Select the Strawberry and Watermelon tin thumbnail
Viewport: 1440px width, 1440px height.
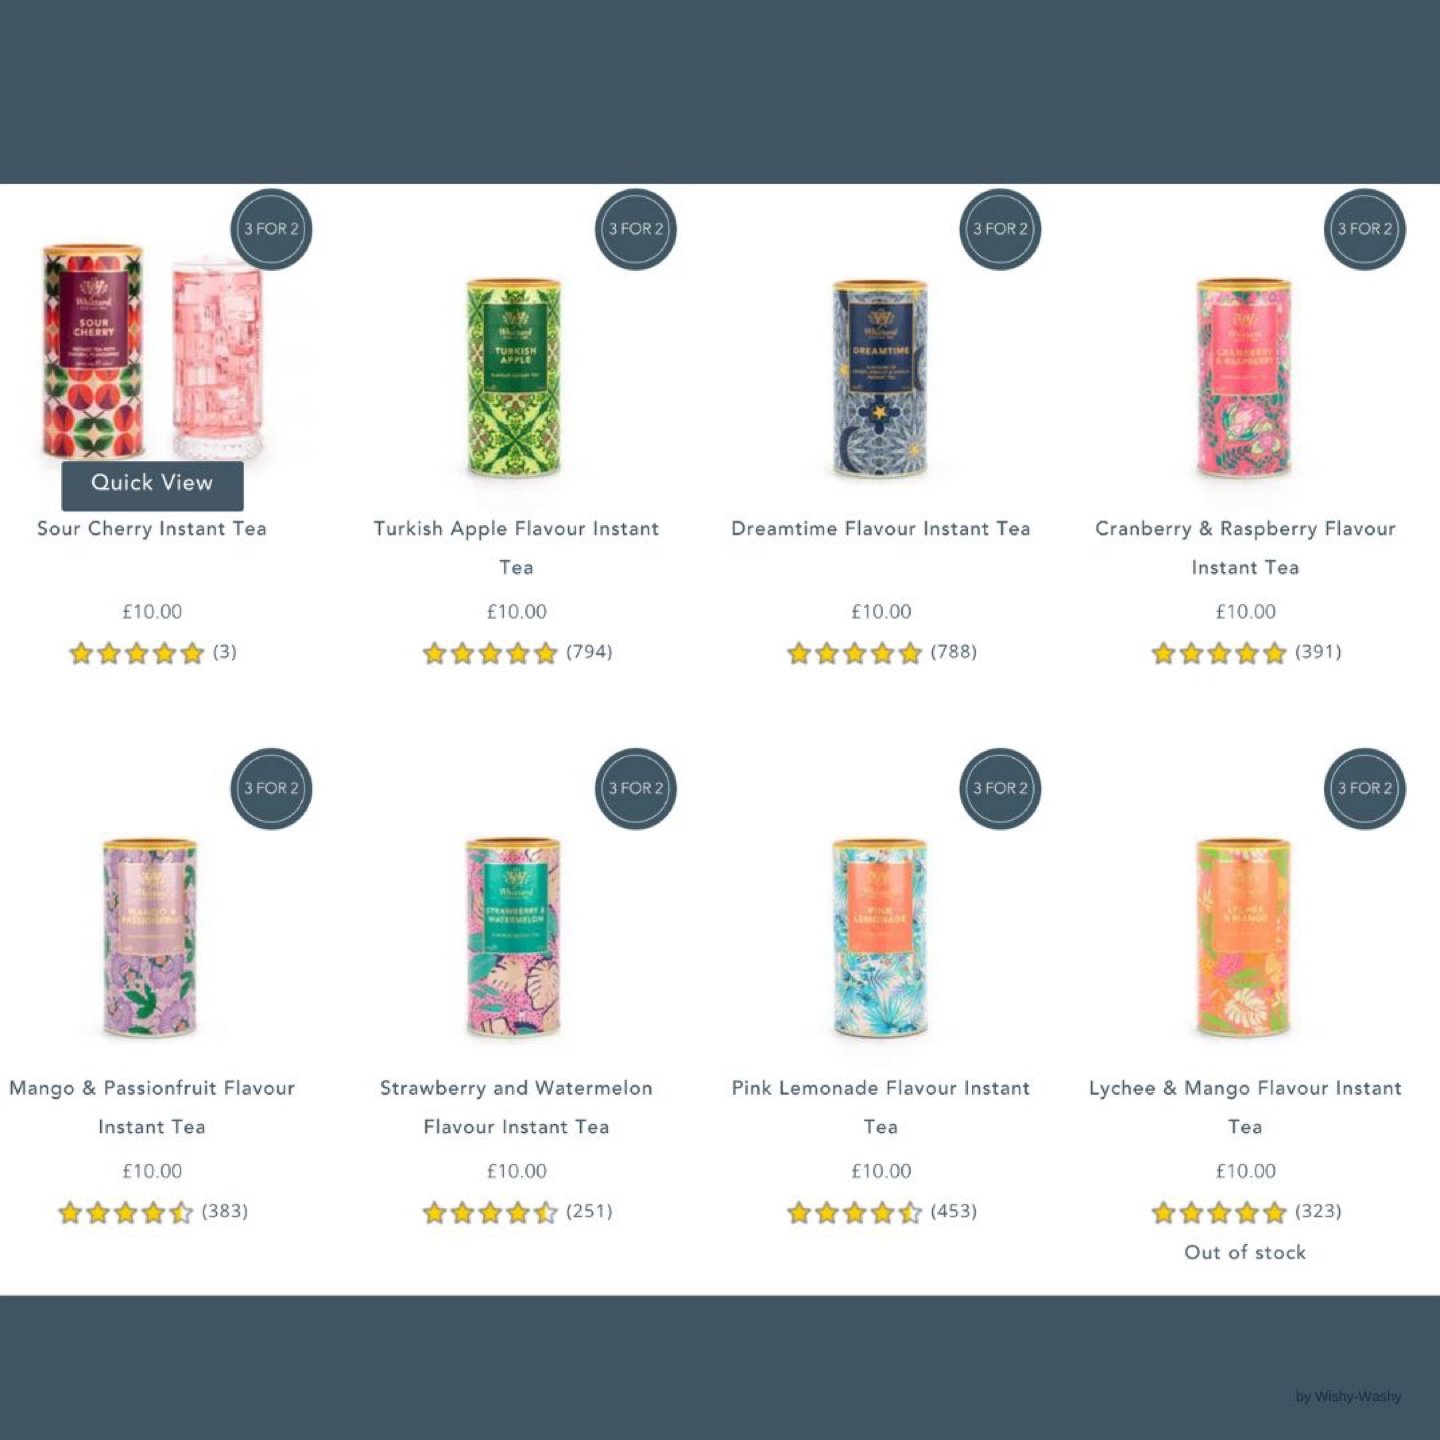pyautogui.click(x=516, y=937)
